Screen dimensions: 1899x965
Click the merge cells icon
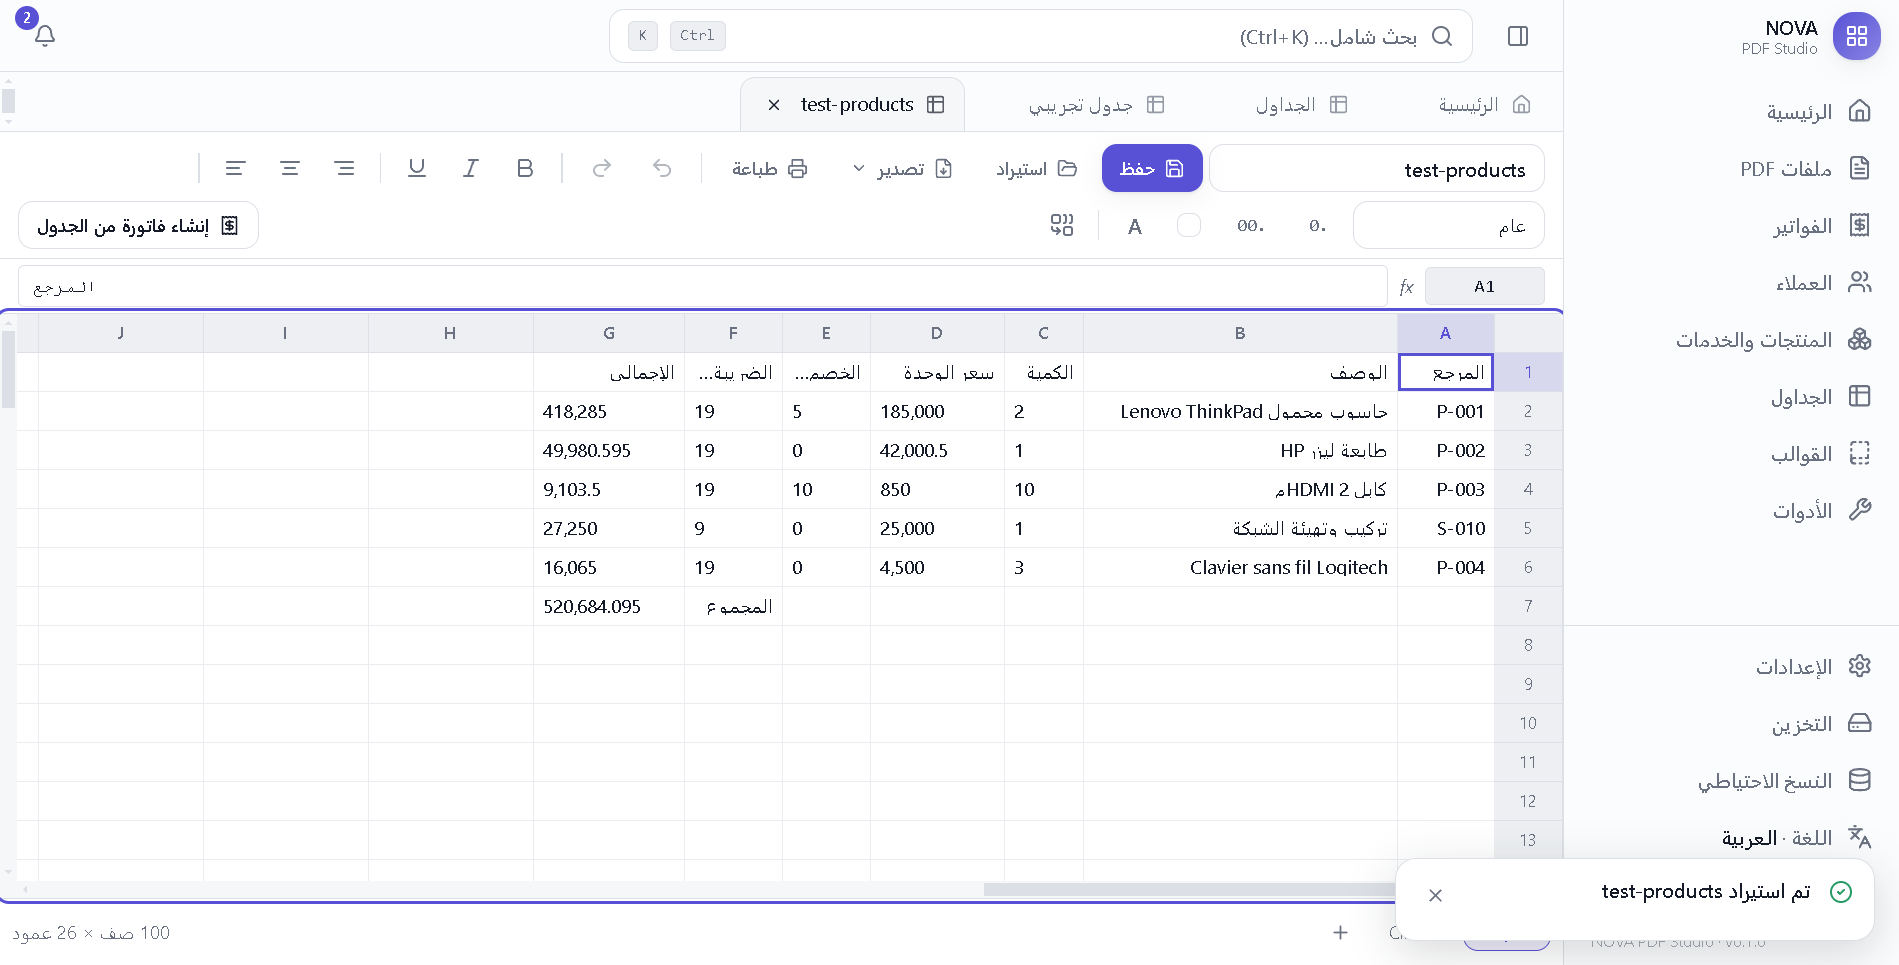pyautogui.click(x=1061, y=225)
